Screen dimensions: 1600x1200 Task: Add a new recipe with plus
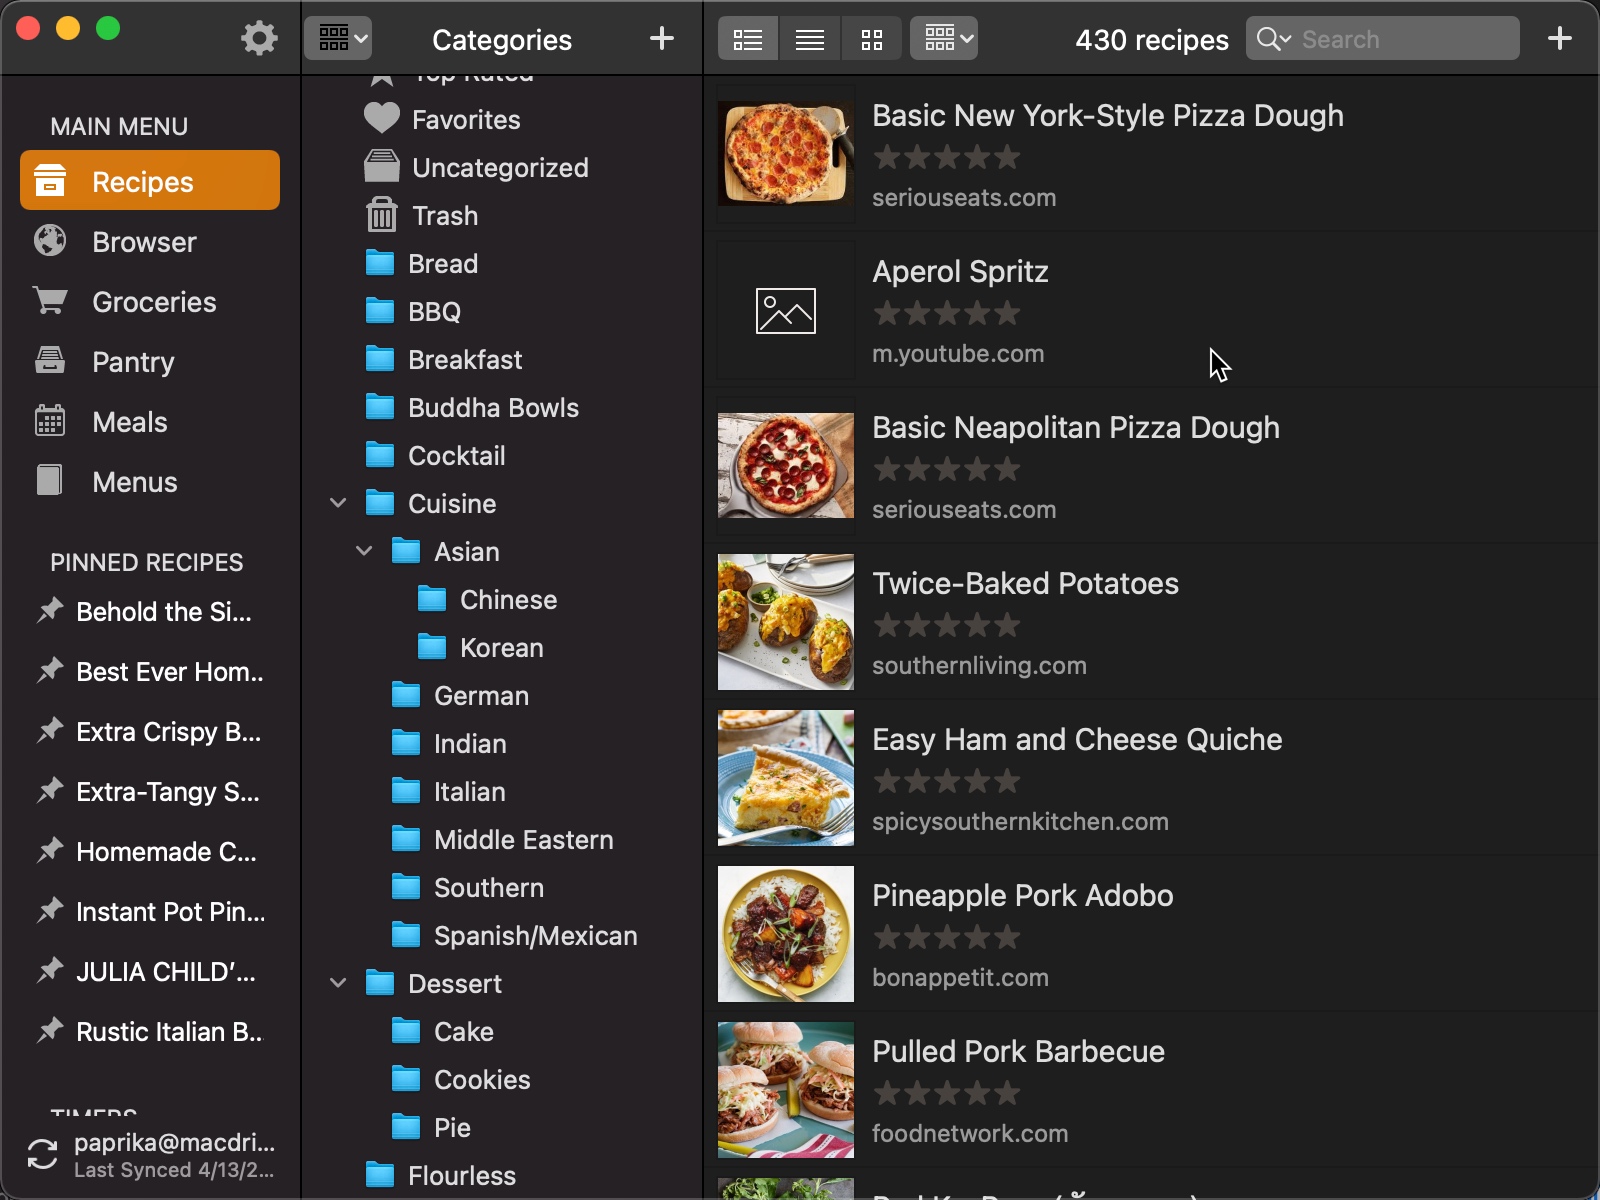1559,39
